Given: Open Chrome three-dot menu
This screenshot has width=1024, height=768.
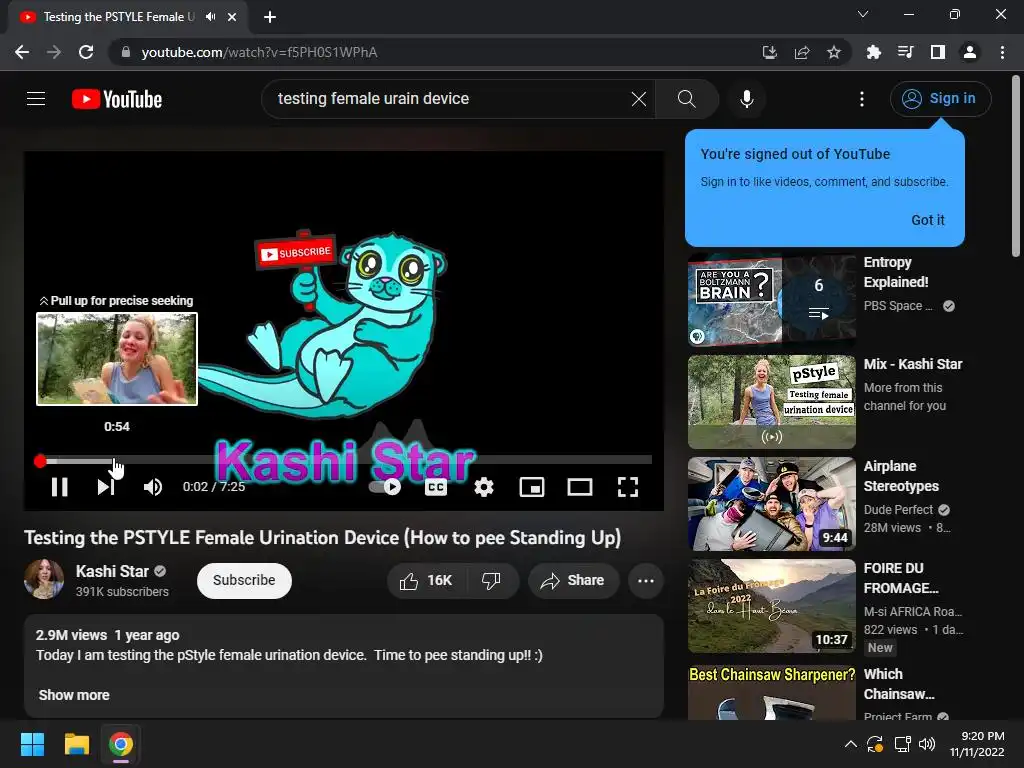Looking at the screenshot, I should click(1002, 52).
